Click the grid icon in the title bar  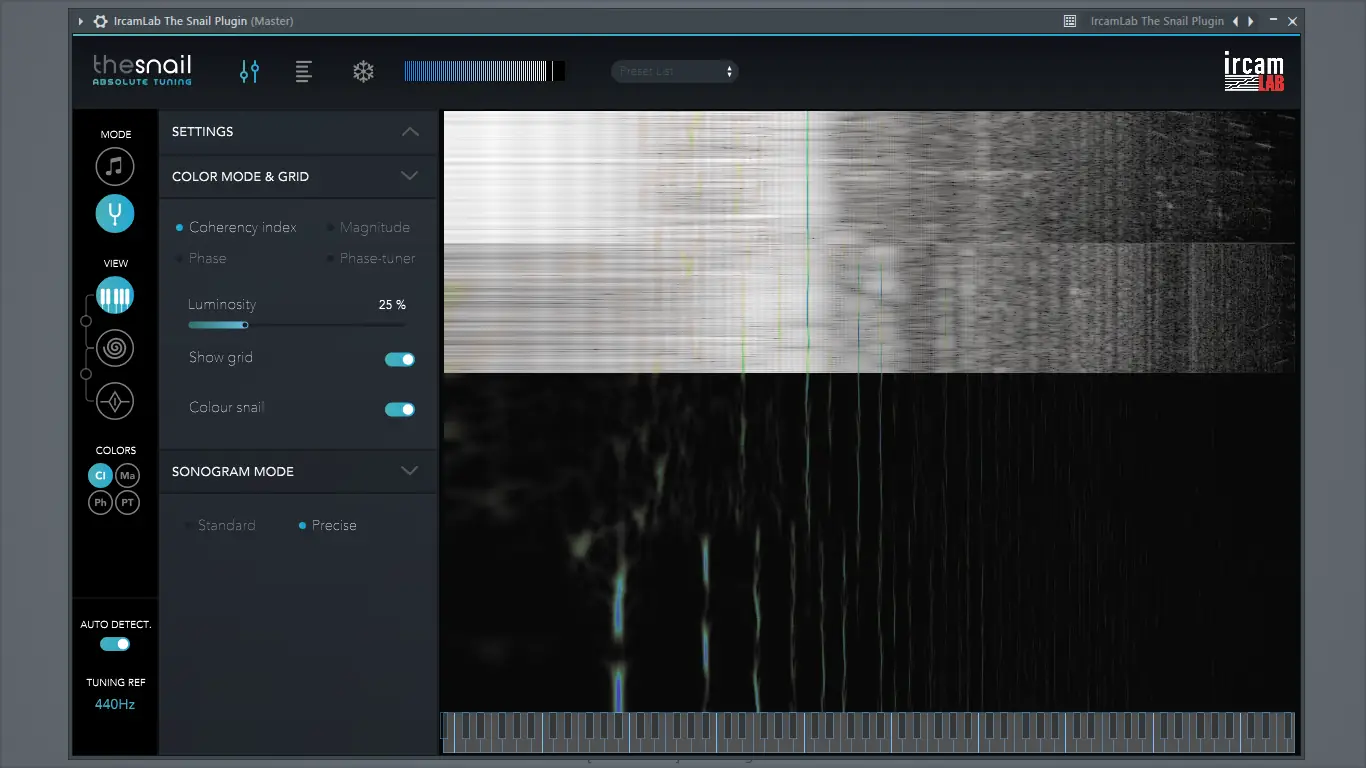coord(1070,21)
